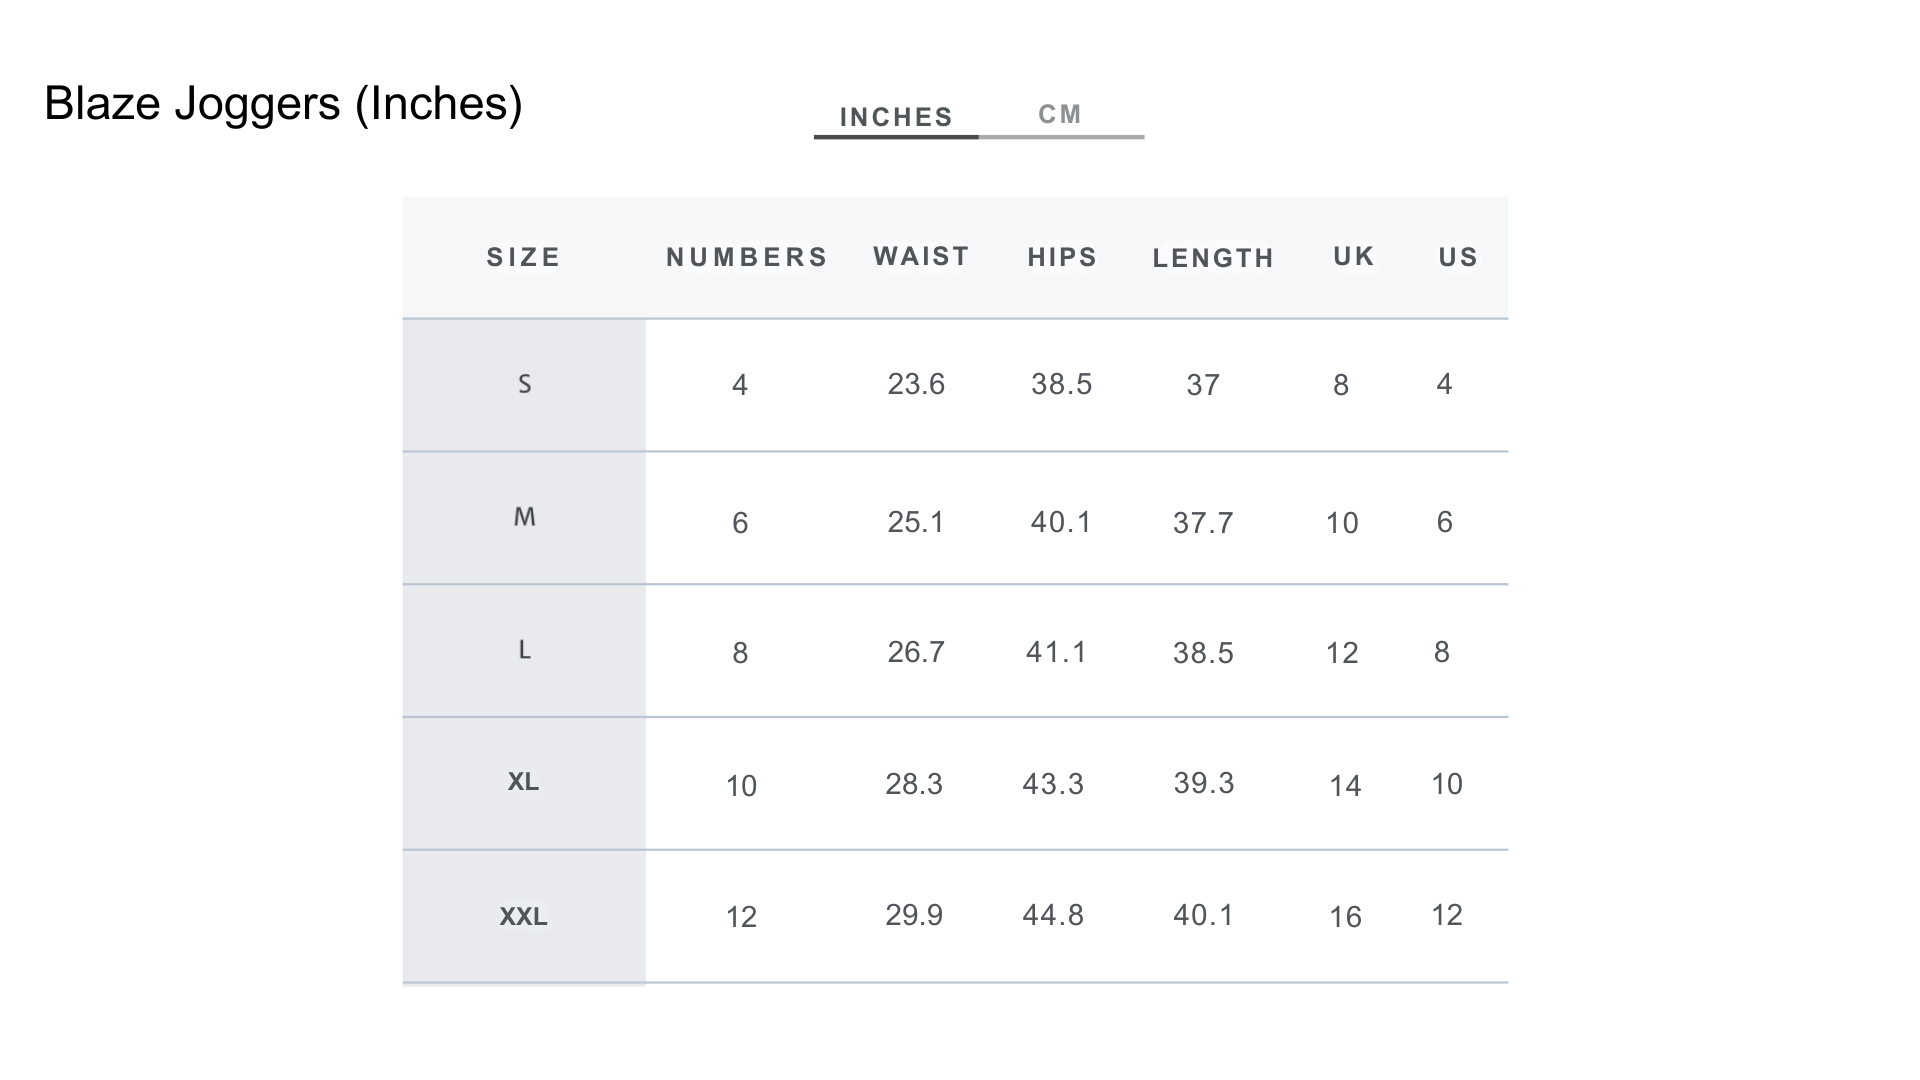Screen dimensions: 1920x1080
Task: Click the UK column header
Action: click(x=1354, y=257)
